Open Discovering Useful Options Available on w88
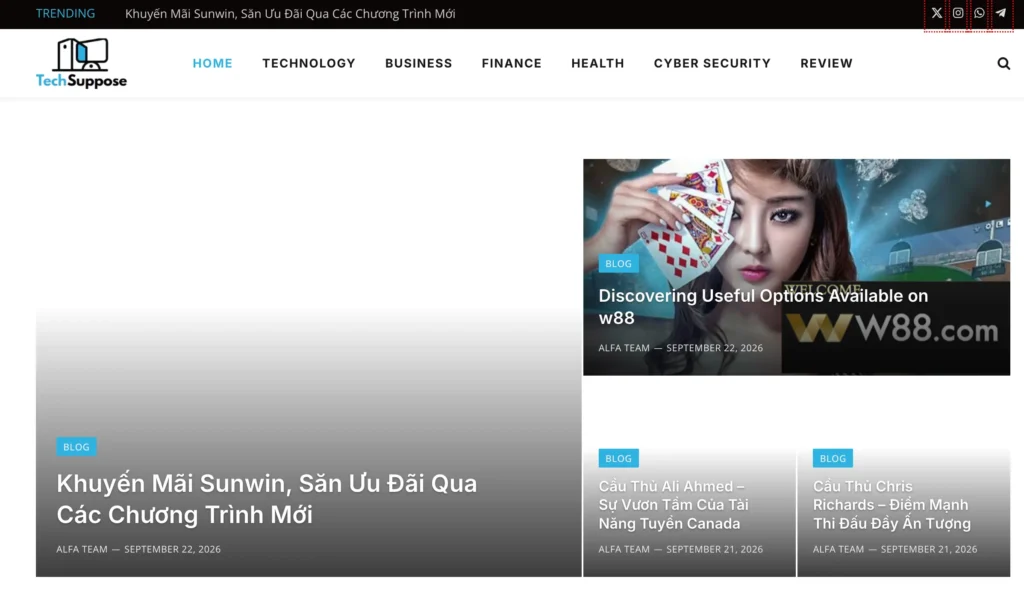 pyautogui.click(x=763, y=307)
